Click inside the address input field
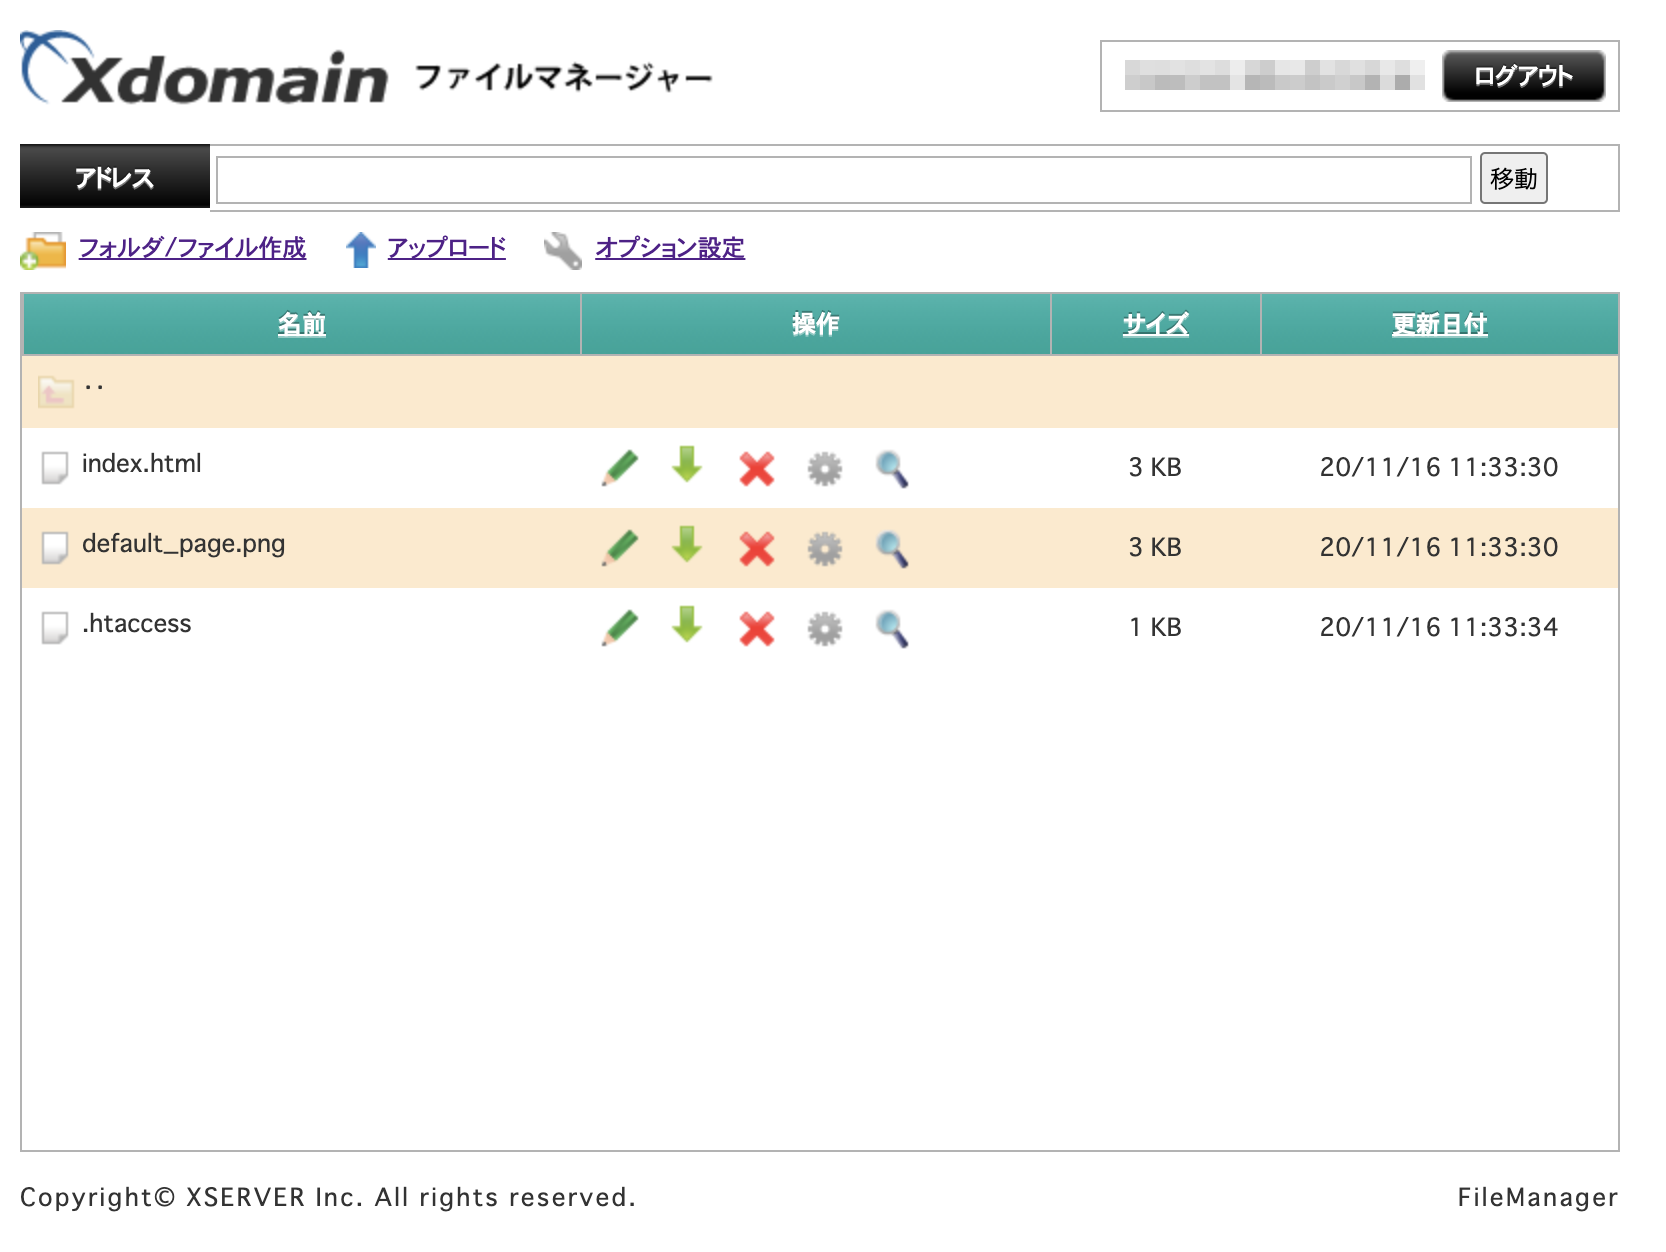The image size is (1666, 1252). tap(840, 178)
